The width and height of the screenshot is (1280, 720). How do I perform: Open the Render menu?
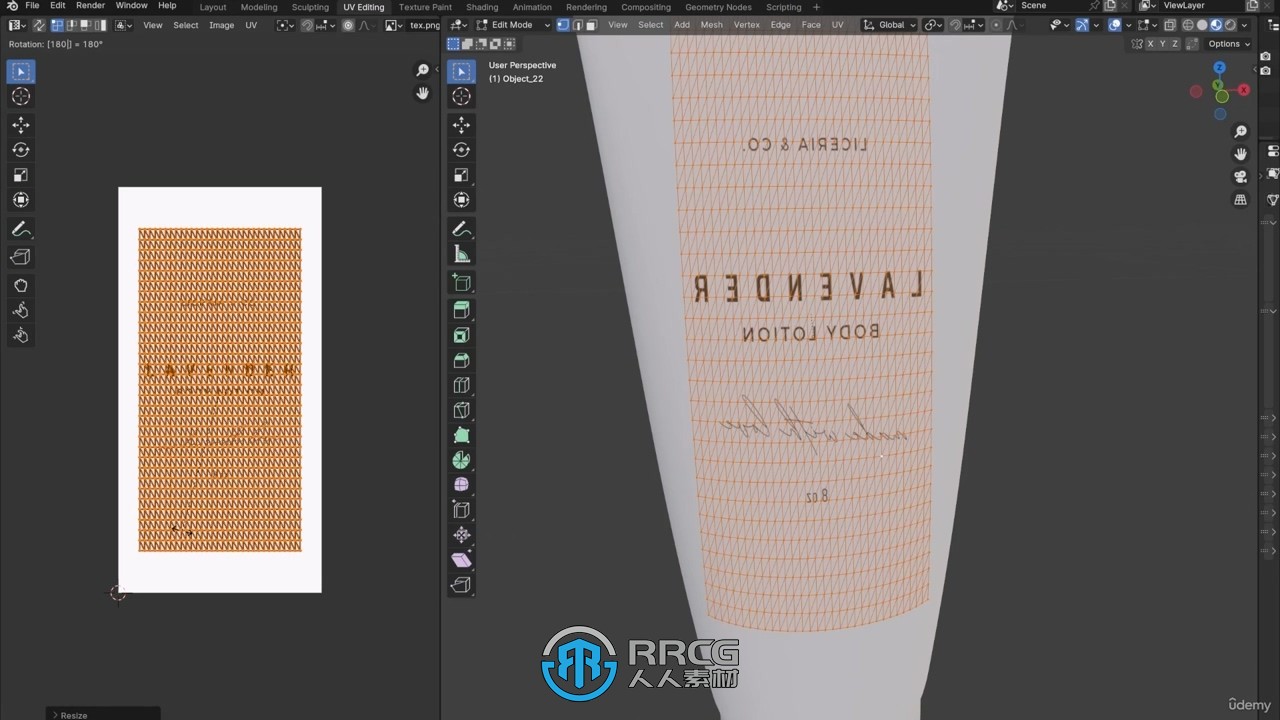(90, 6)
